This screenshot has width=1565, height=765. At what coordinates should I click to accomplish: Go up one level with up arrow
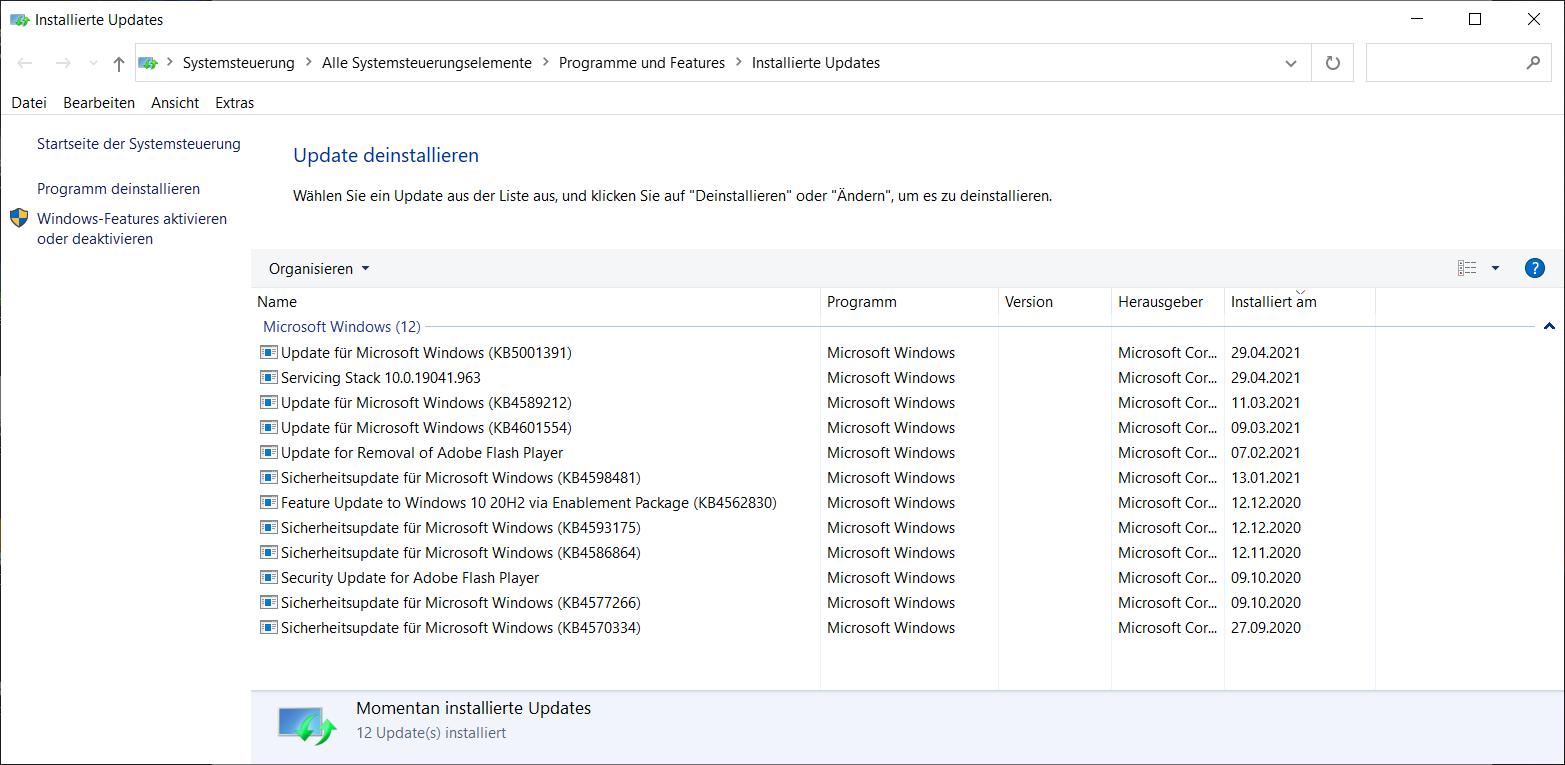tap(119, 63)
